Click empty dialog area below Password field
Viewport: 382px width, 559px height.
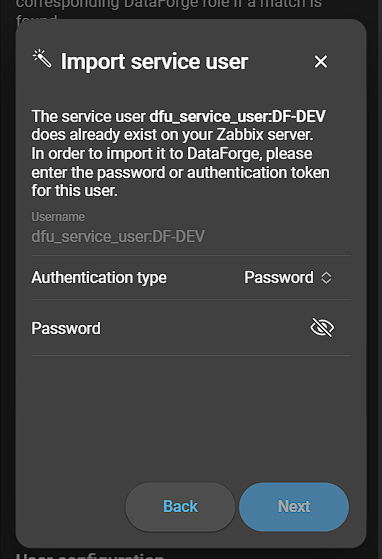191,417
